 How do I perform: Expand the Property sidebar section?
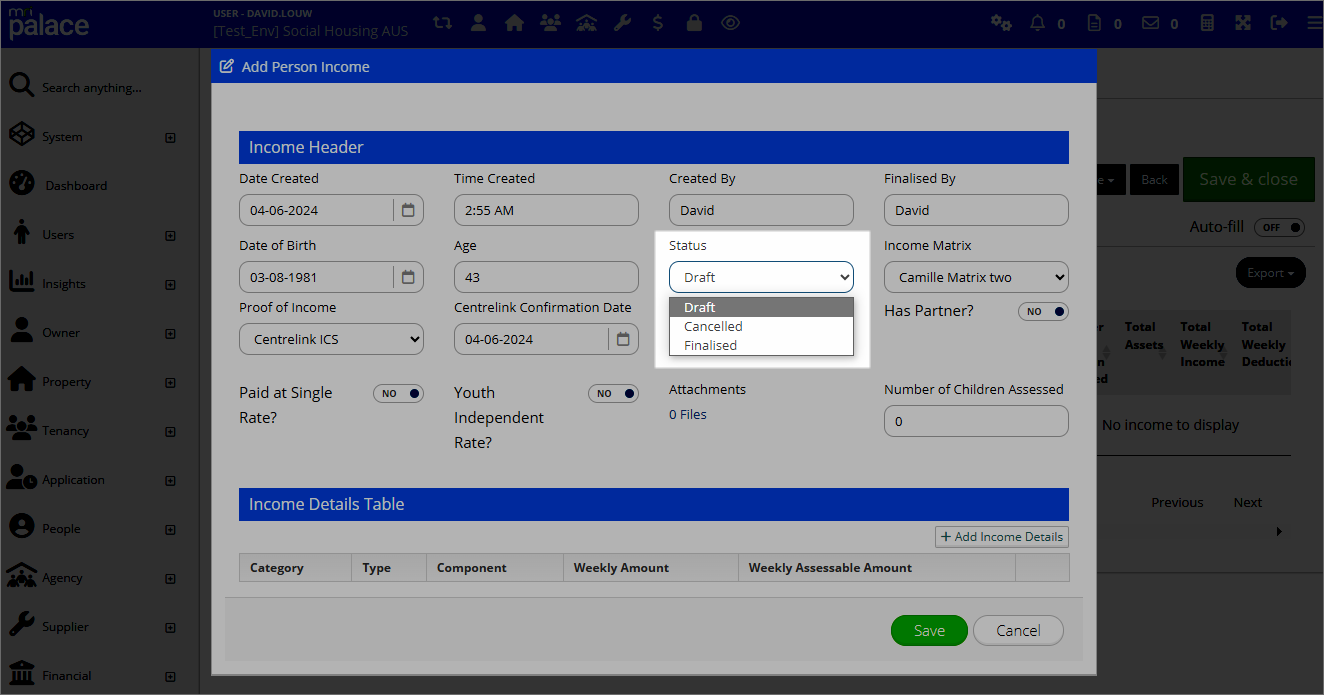coord(170,382)
